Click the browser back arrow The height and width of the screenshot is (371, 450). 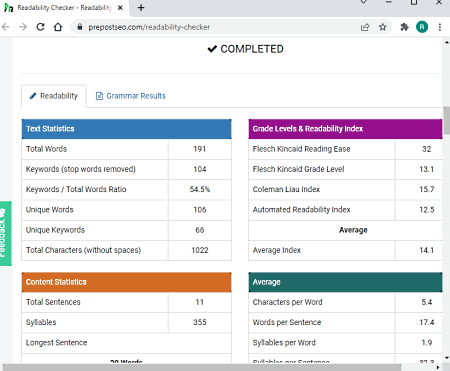pos(6,27)
